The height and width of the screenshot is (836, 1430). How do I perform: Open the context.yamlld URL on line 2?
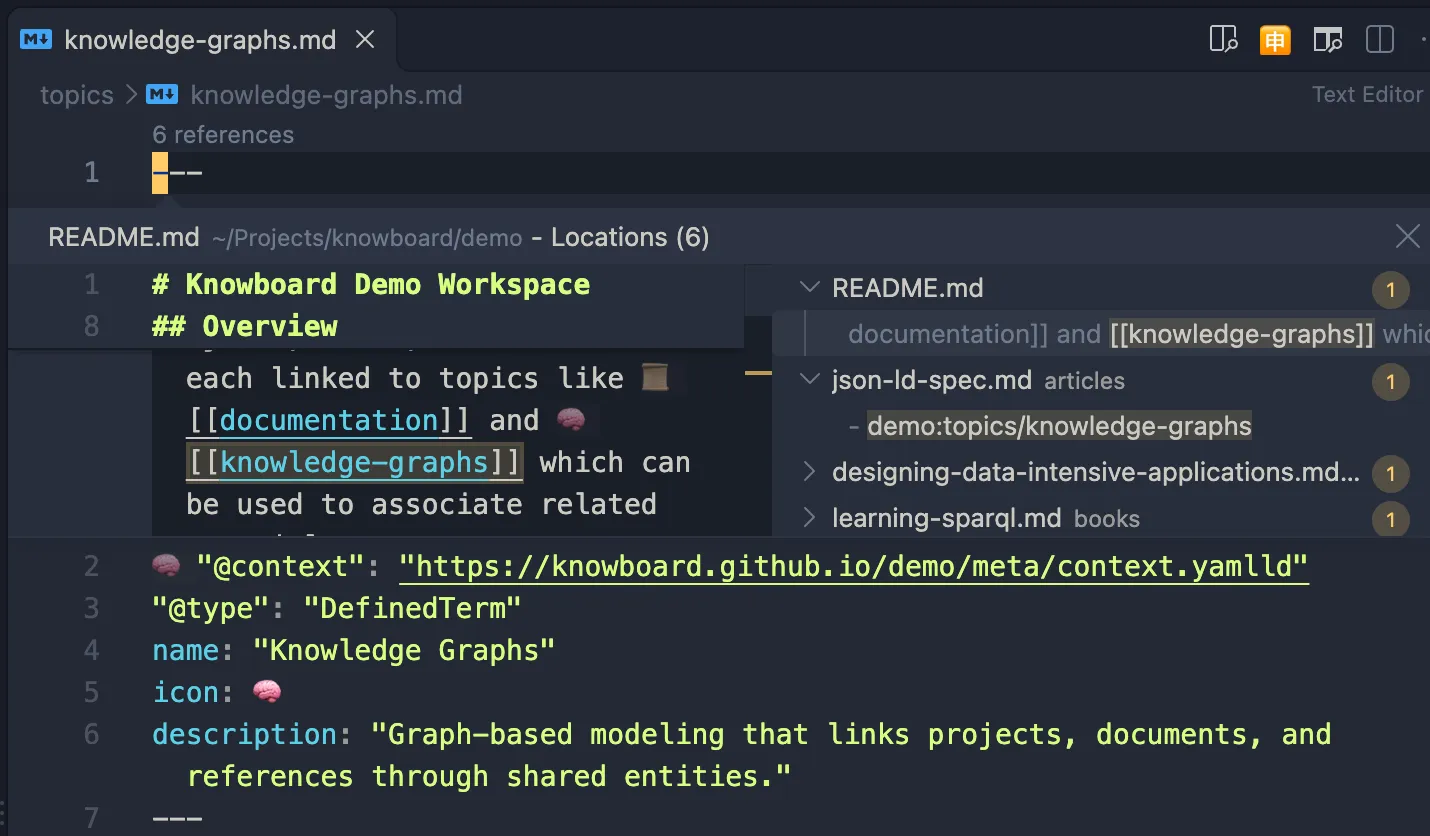click(x=854, y=567)
